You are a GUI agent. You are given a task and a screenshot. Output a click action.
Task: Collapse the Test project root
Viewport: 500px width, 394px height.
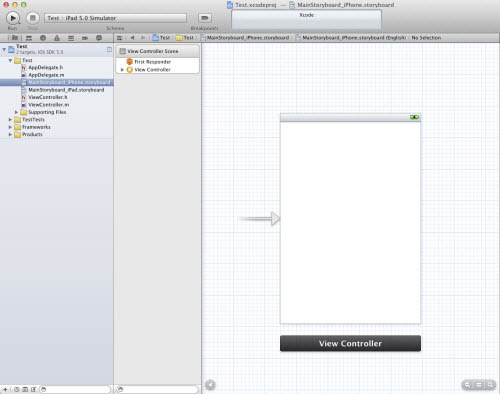(x=4, y=49)
